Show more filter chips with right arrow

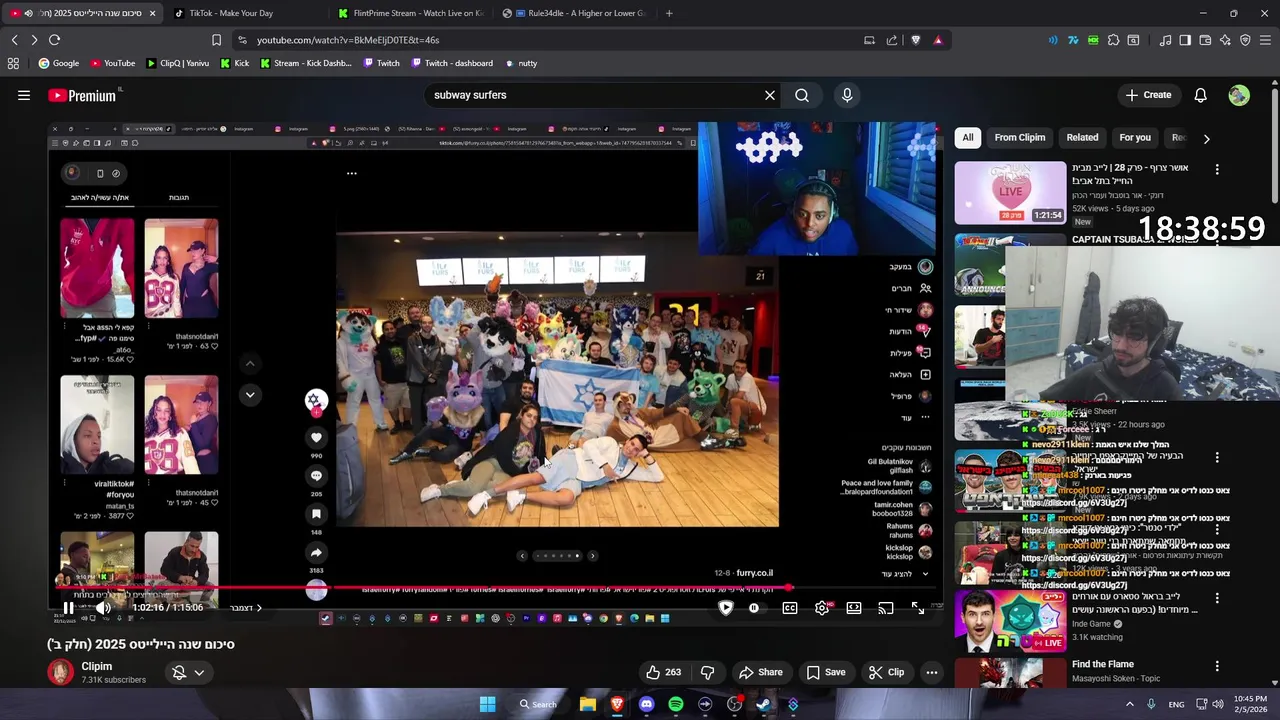1206,138
